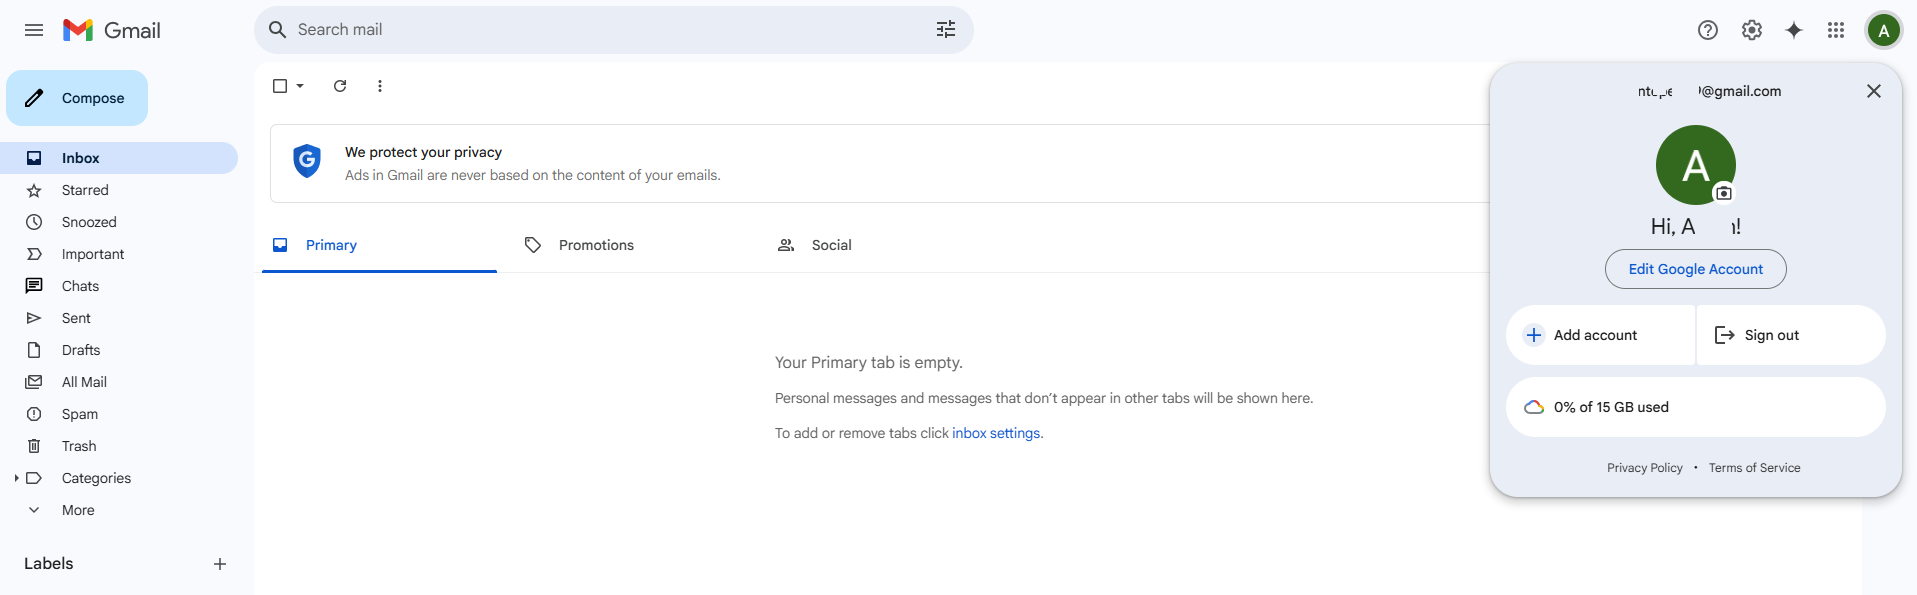The height and width of the screenshot is (595, 1917).
Task: Click the search options filter icon
Action: (945, 30)
